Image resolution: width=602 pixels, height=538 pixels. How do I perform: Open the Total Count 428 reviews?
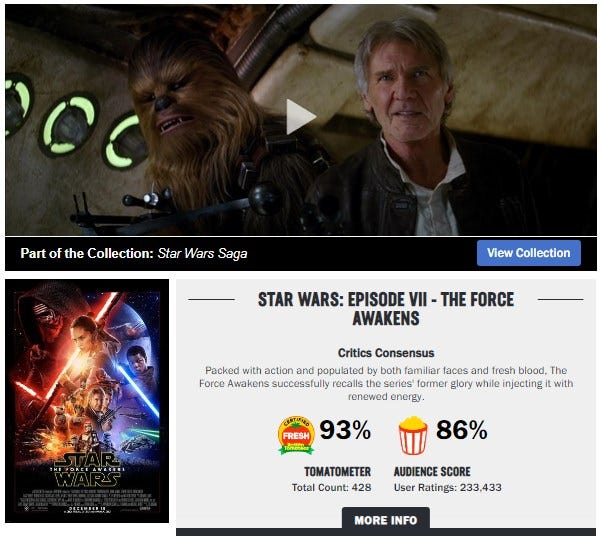click(x=331, y=487)
